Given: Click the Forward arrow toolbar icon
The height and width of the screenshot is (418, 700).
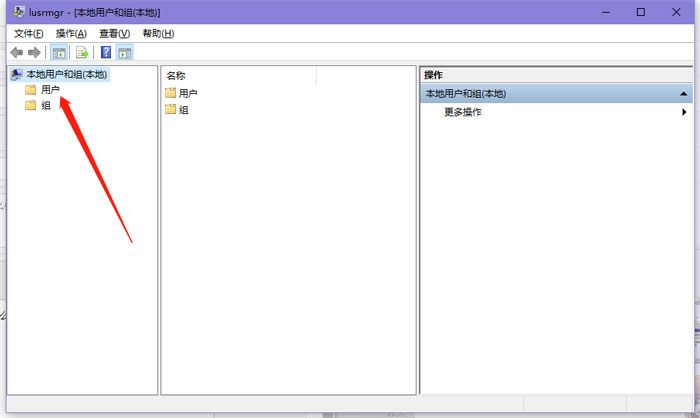Looking at the screenshot, I should 34,53.
